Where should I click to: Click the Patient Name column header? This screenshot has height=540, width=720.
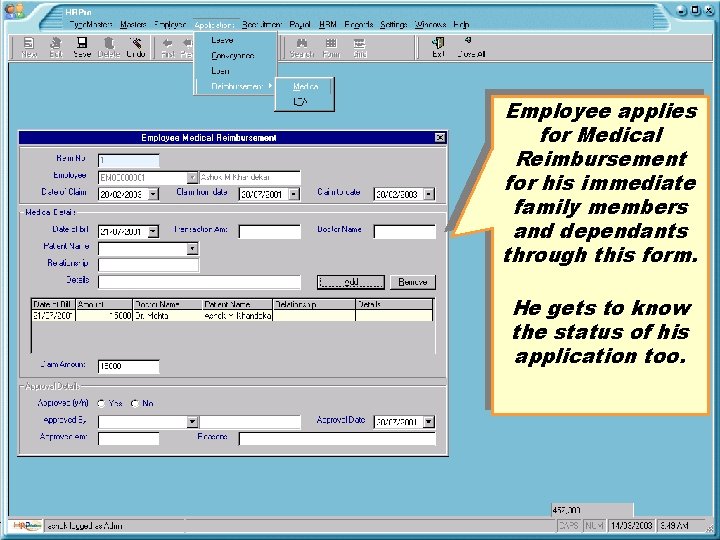pyautogui.click(x=238, y=304)
